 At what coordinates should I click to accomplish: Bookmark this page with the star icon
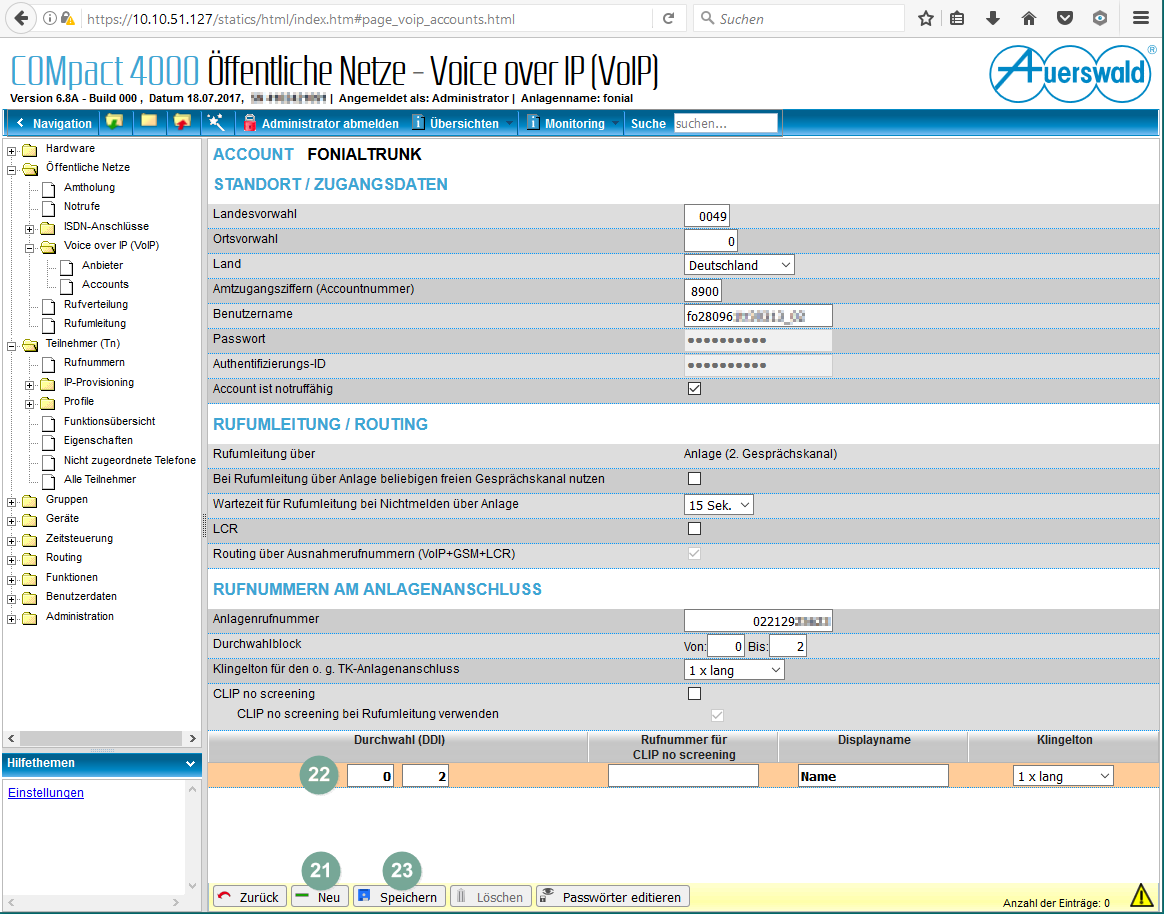pos(926,19)
